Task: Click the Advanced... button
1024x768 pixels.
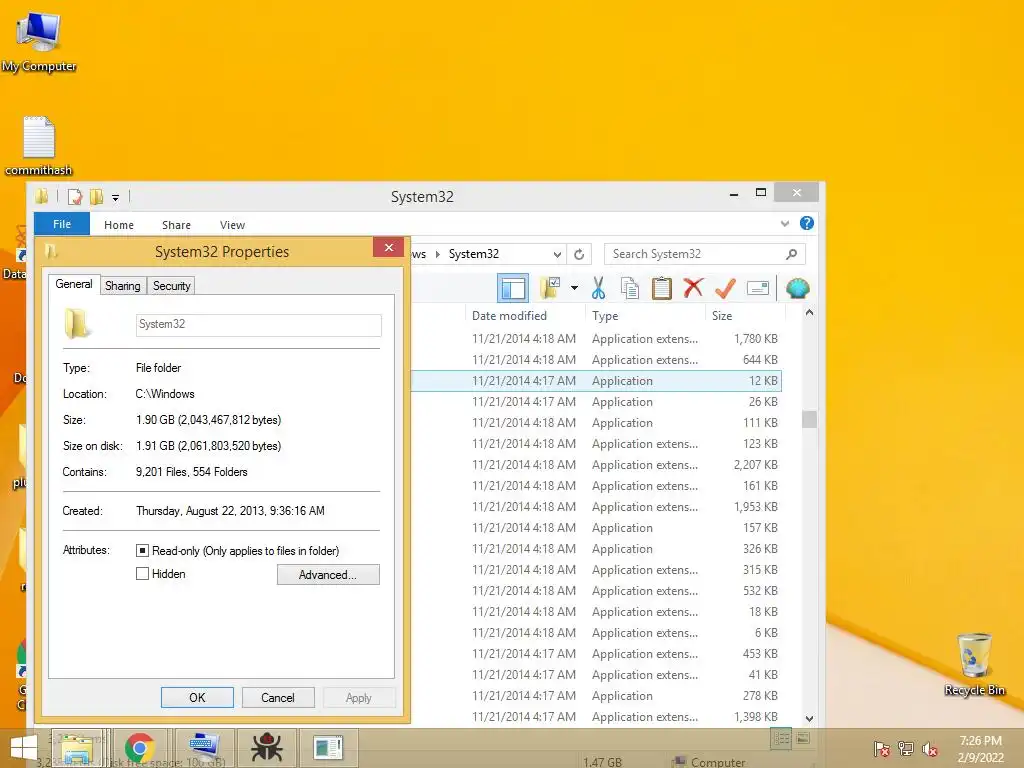Action: [x=328, y=575]
